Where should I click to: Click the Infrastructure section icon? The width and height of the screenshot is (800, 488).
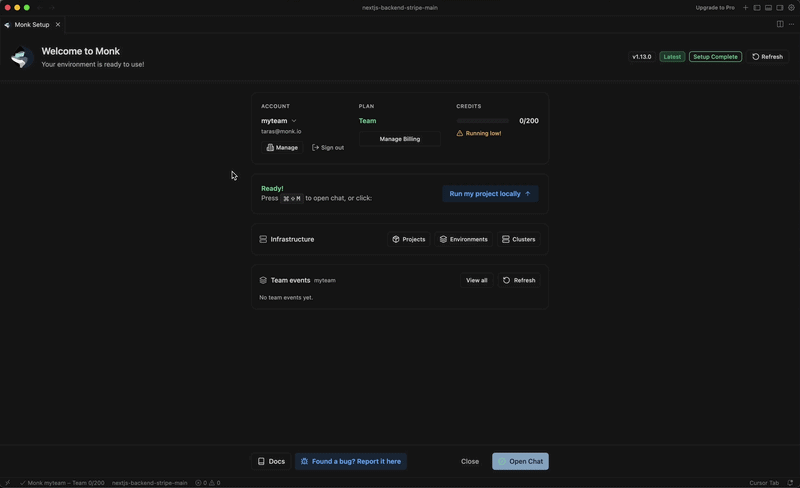coord(263,239)
